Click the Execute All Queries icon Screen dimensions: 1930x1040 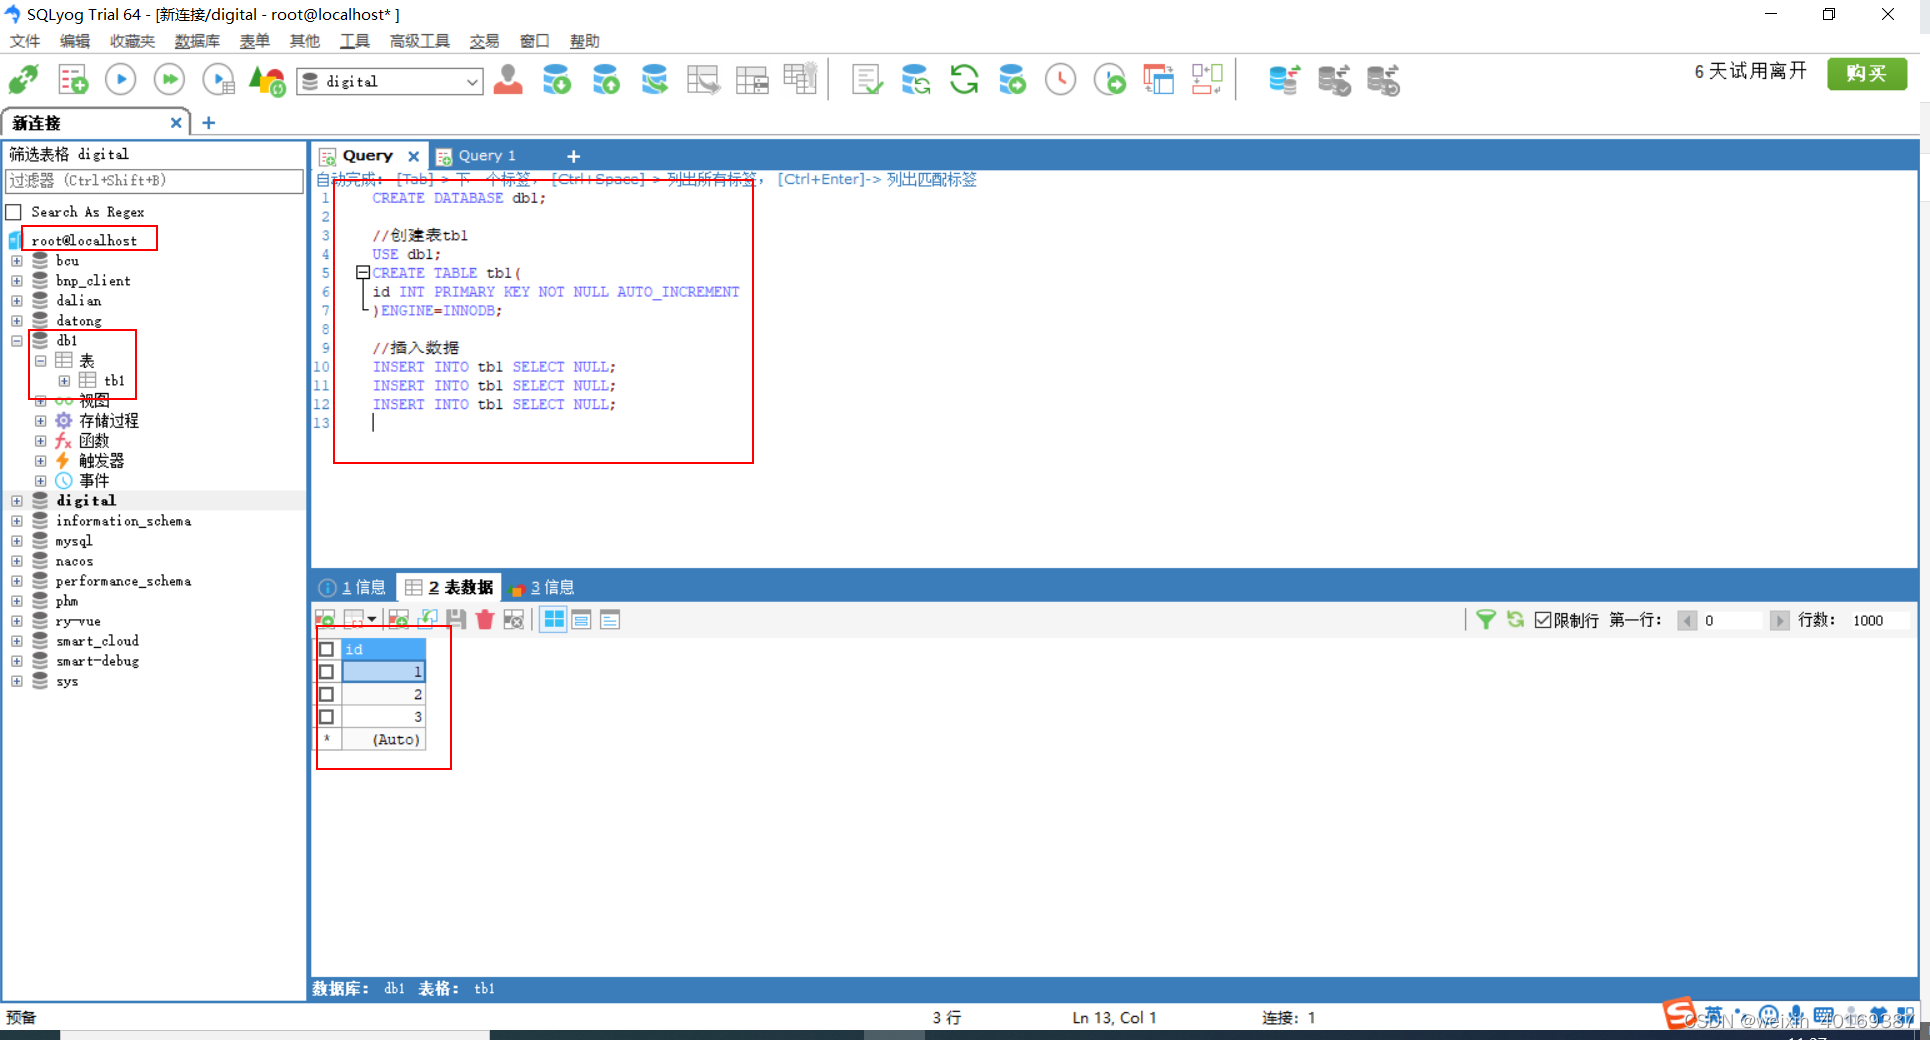tap(169, 80)
